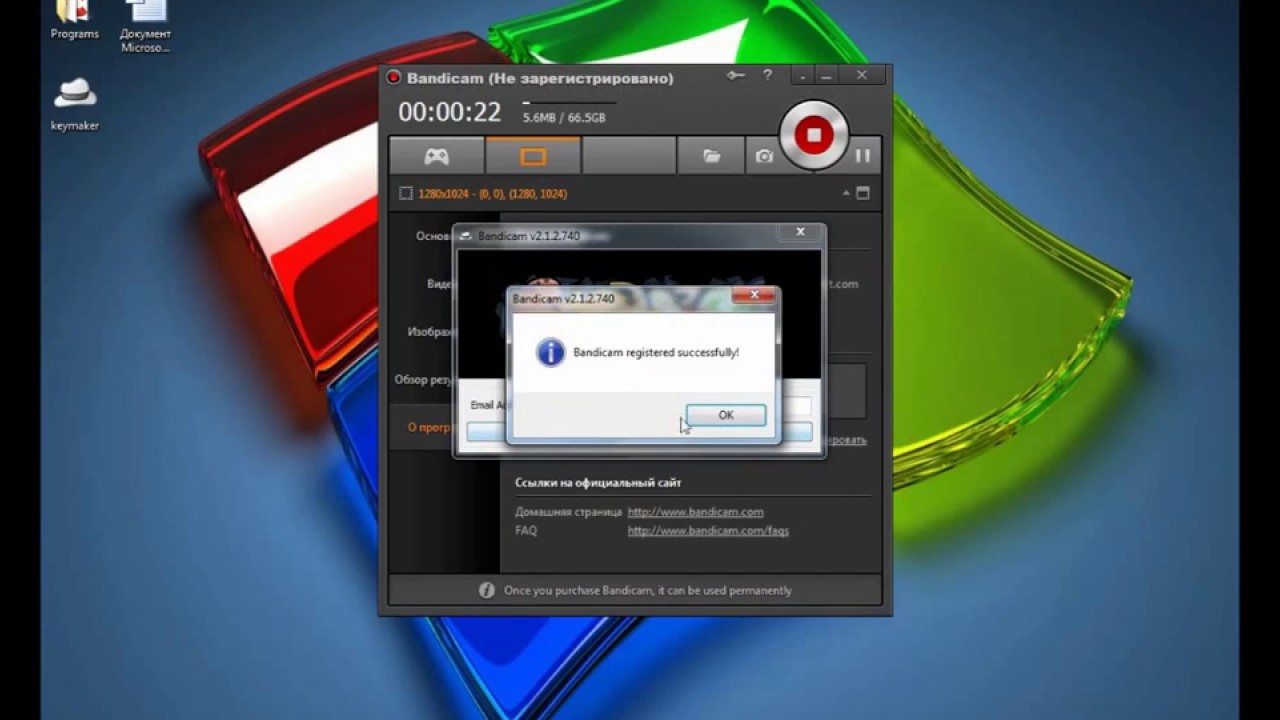Launch the keymaker desktop shortcut

(75, 103)
